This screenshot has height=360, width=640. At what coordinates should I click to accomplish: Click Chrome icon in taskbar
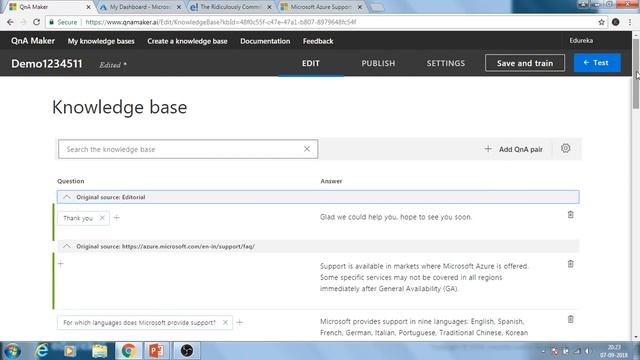click(128, 351)
